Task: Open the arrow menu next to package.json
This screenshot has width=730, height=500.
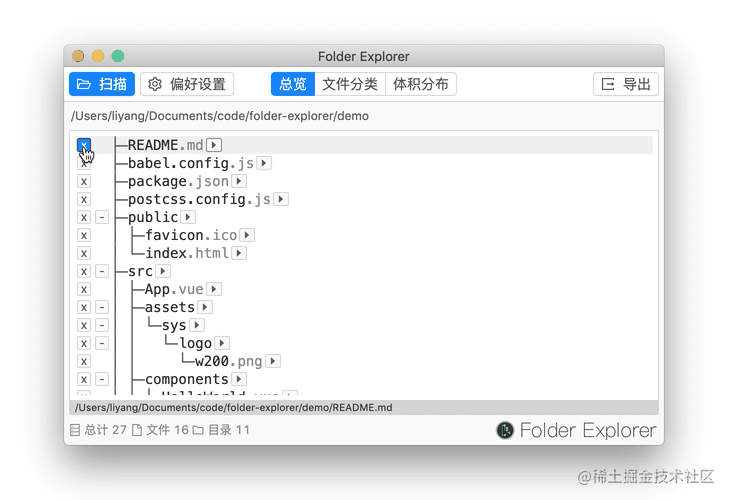Action: [239, 181]
